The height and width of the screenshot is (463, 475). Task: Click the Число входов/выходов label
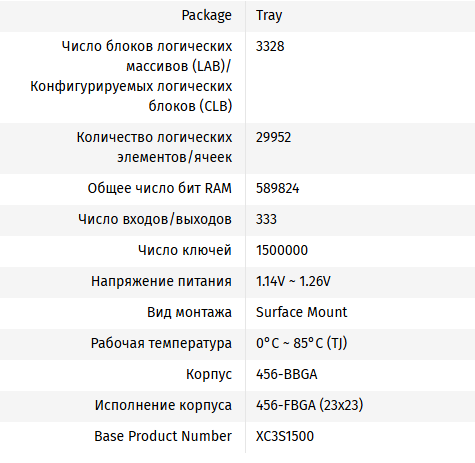[x=155, y=219]
